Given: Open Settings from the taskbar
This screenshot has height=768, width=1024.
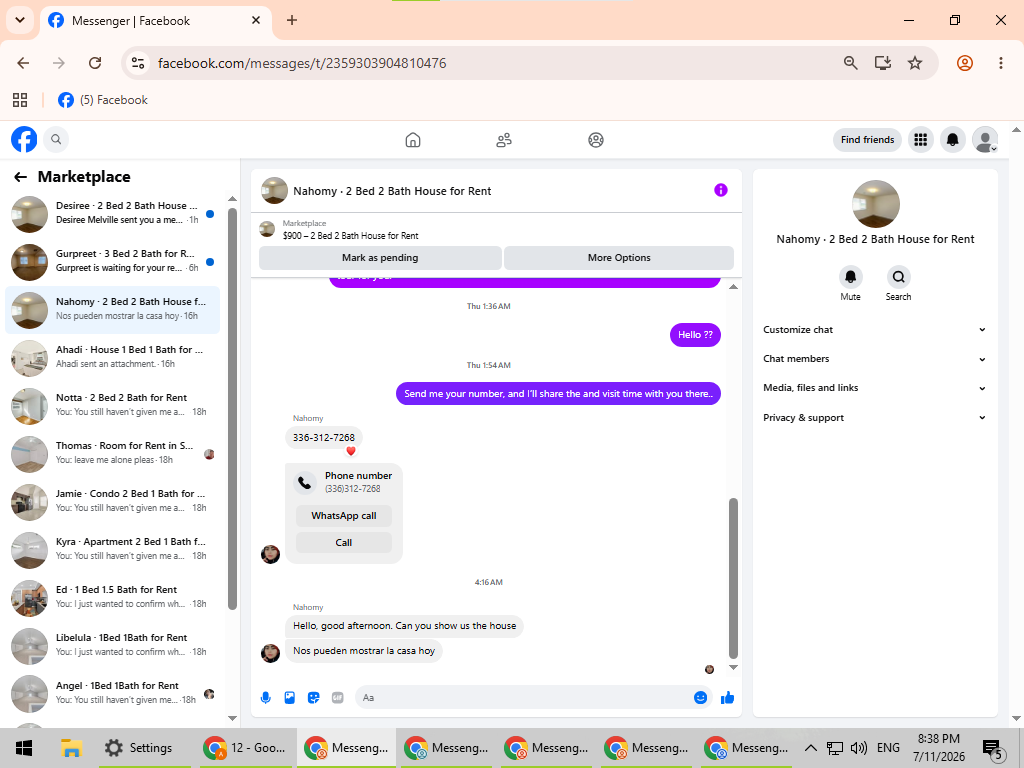Looking at the screenshot, I should (138, 748).
